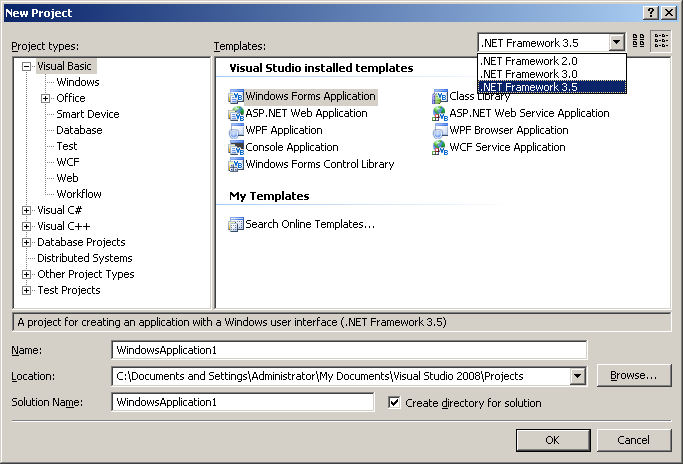
Task: Expand the Office node under Visual Basic
Action: click(x=46, y=98)
